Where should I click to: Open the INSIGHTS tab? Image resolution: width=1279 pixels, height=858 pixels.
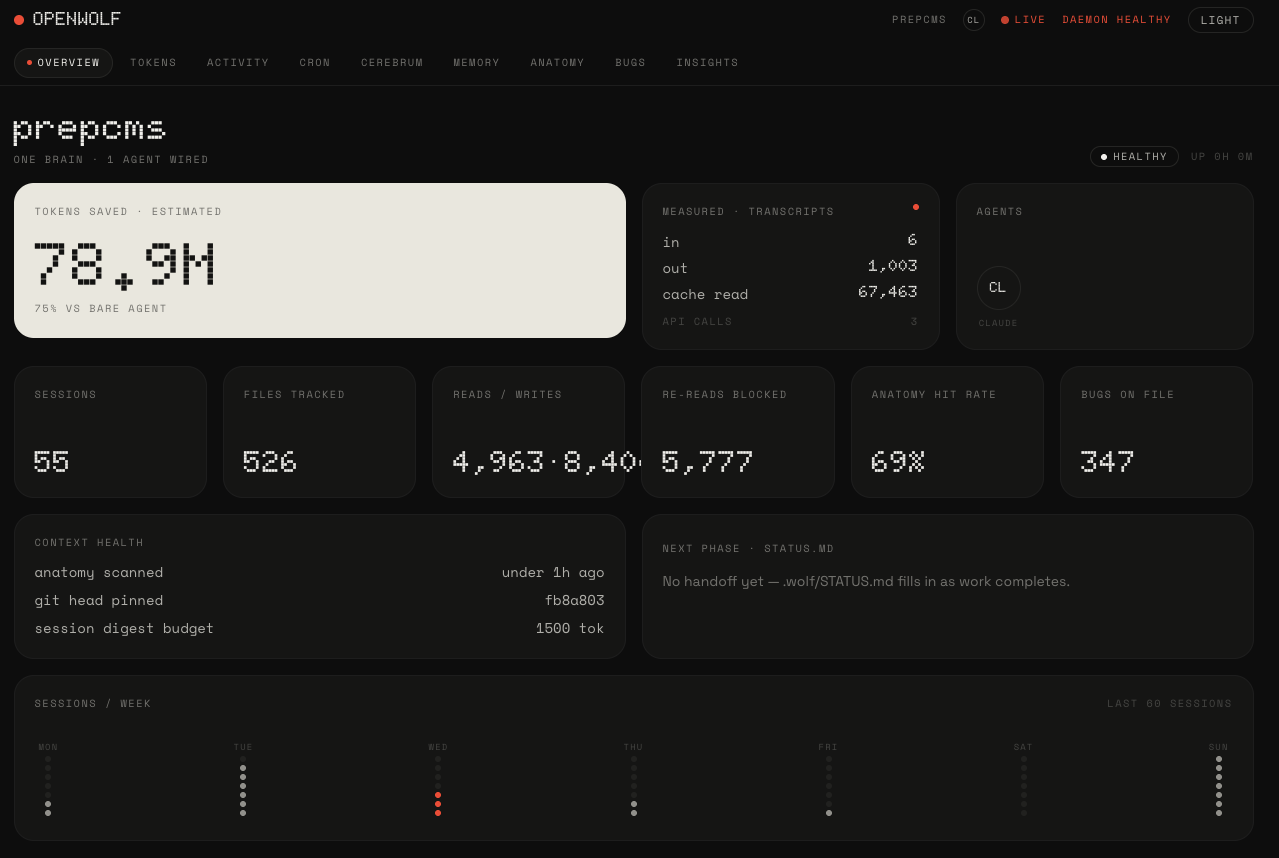[707, 63]
